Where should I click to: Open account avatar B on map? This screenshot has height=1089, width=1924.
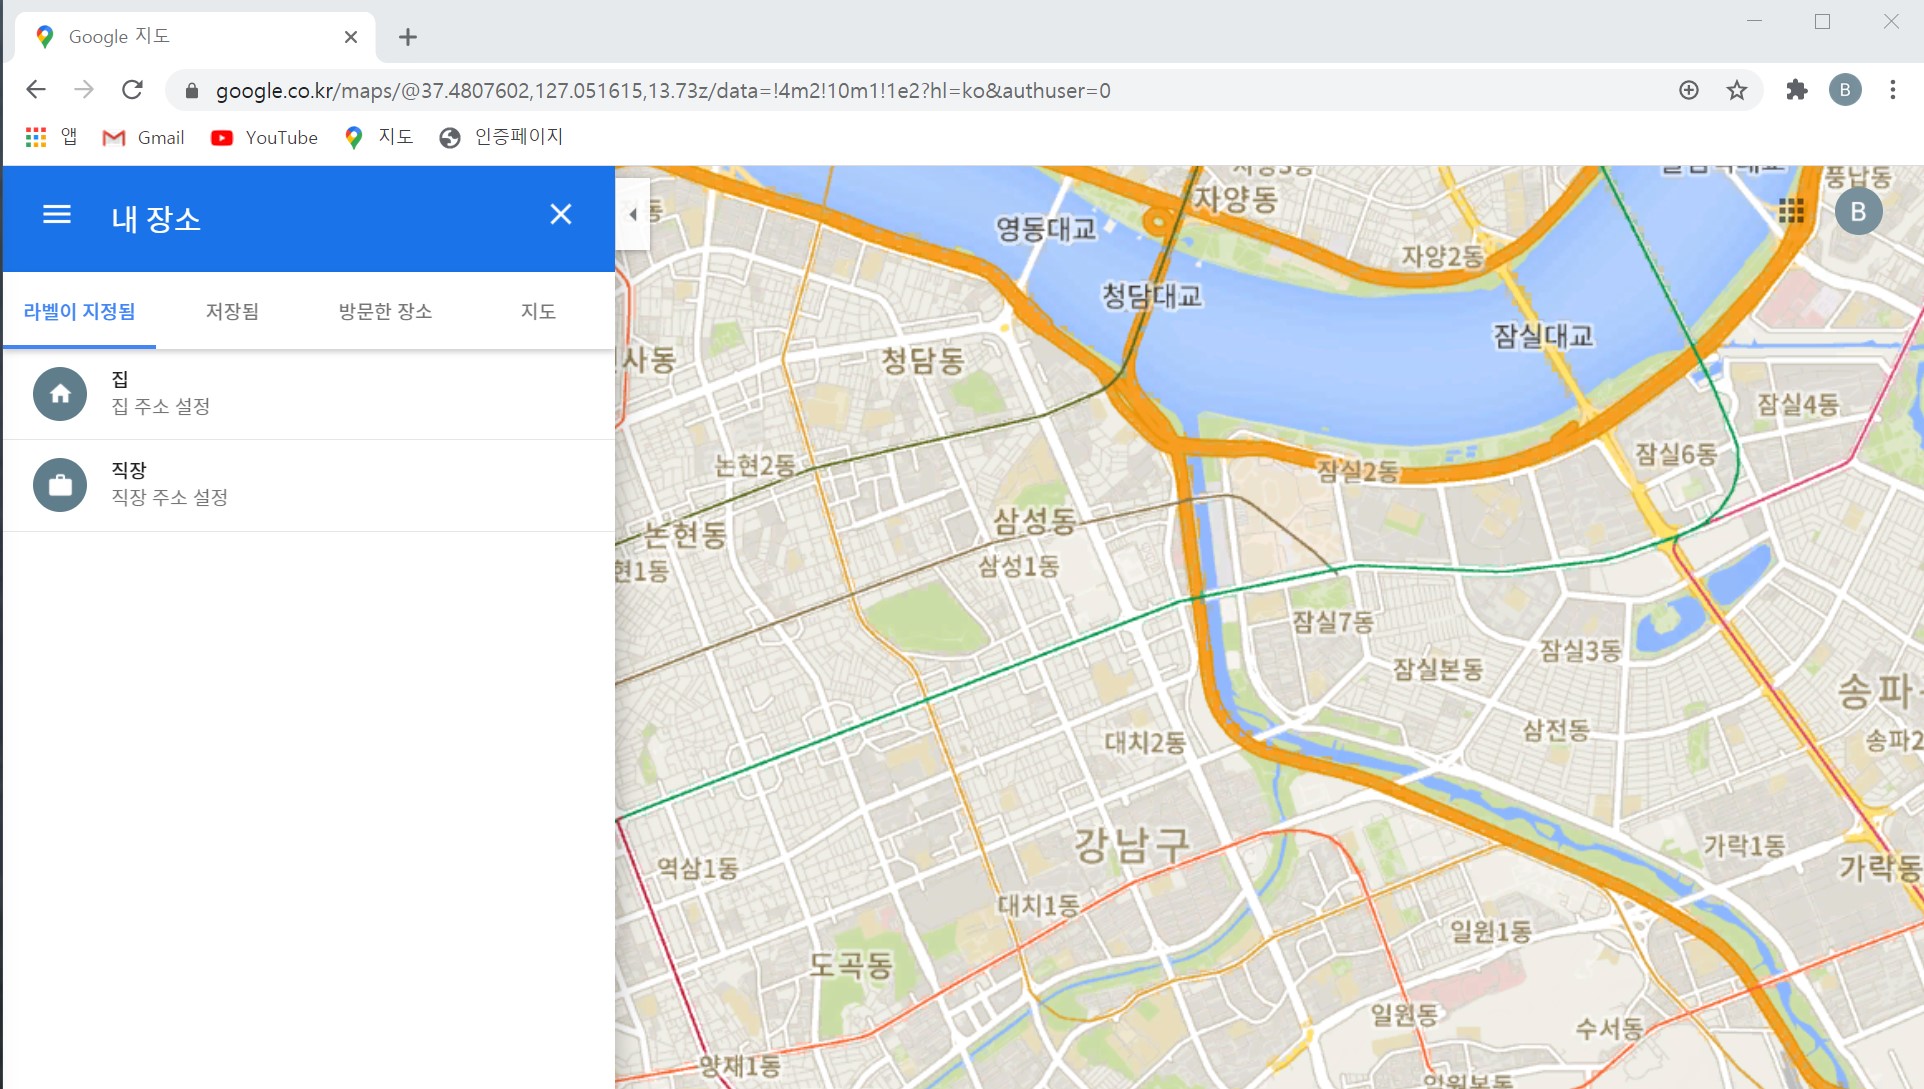coord(1858,212)
